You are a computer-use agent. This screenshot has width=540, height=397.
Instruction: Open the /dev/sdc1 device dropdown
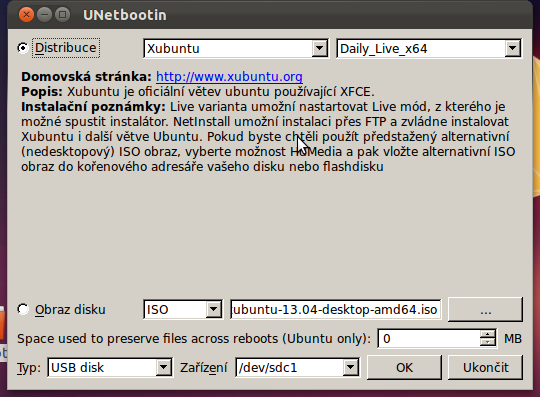tap(298, 368)
